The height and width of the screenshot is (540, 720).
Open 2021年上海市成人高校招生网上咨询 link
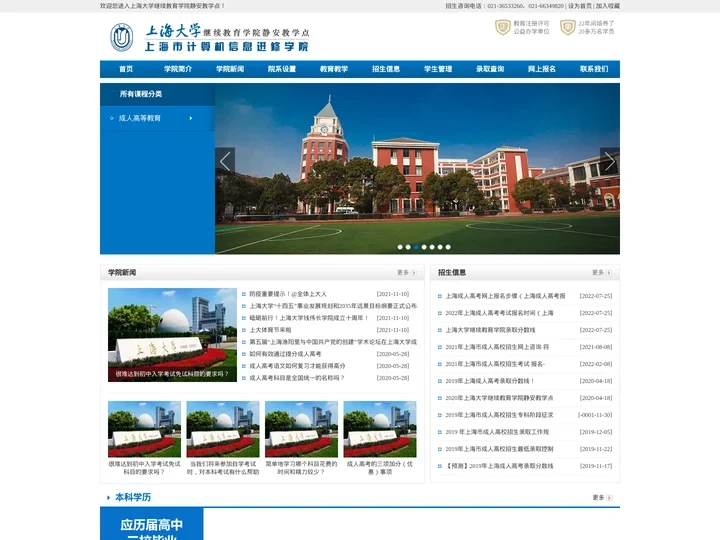pos(497,347)
